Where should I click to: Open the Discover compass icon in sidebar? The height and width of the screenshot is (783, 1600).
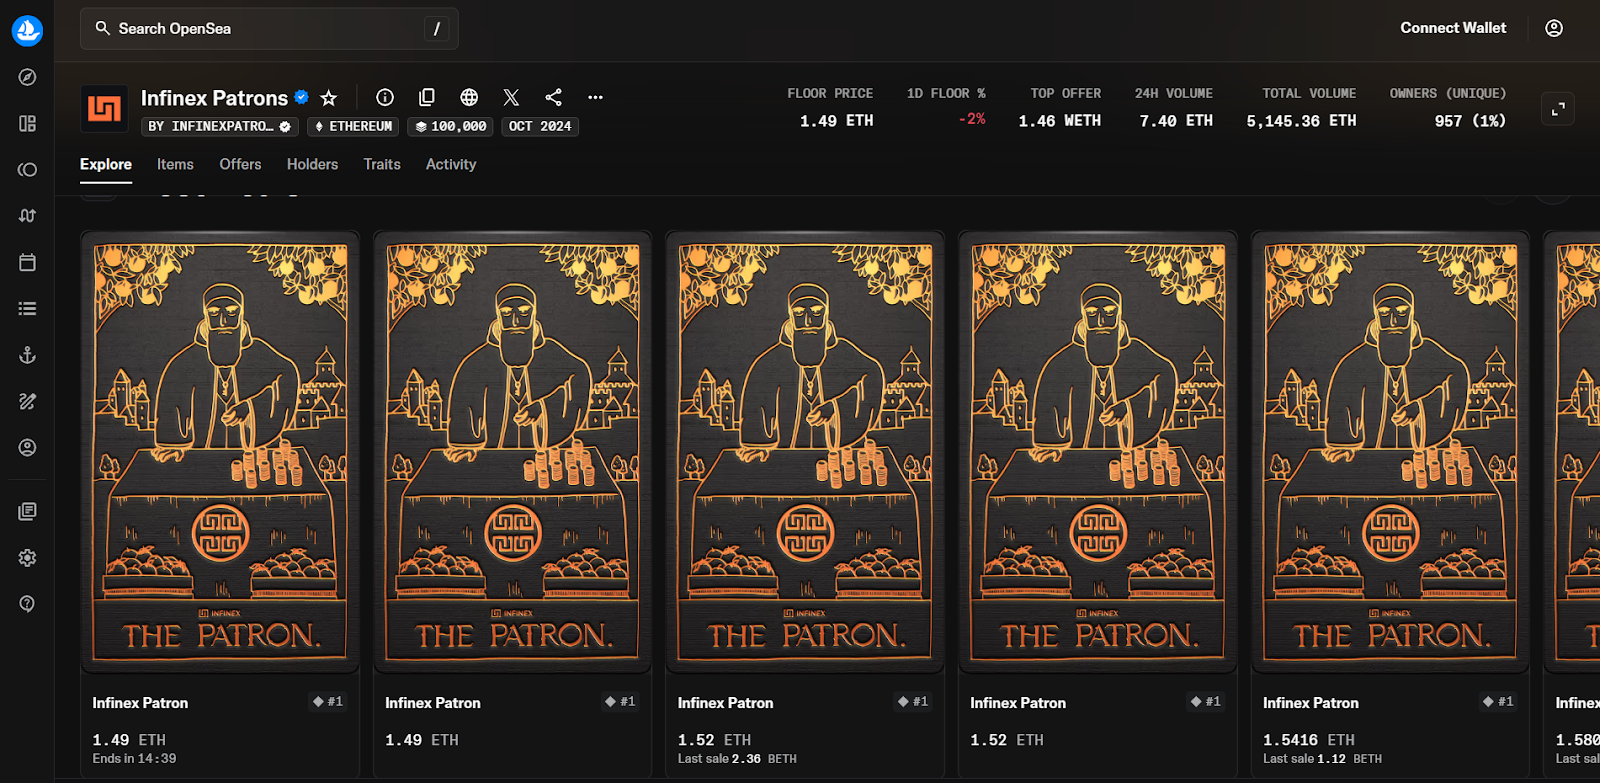(x=27, y=77)
